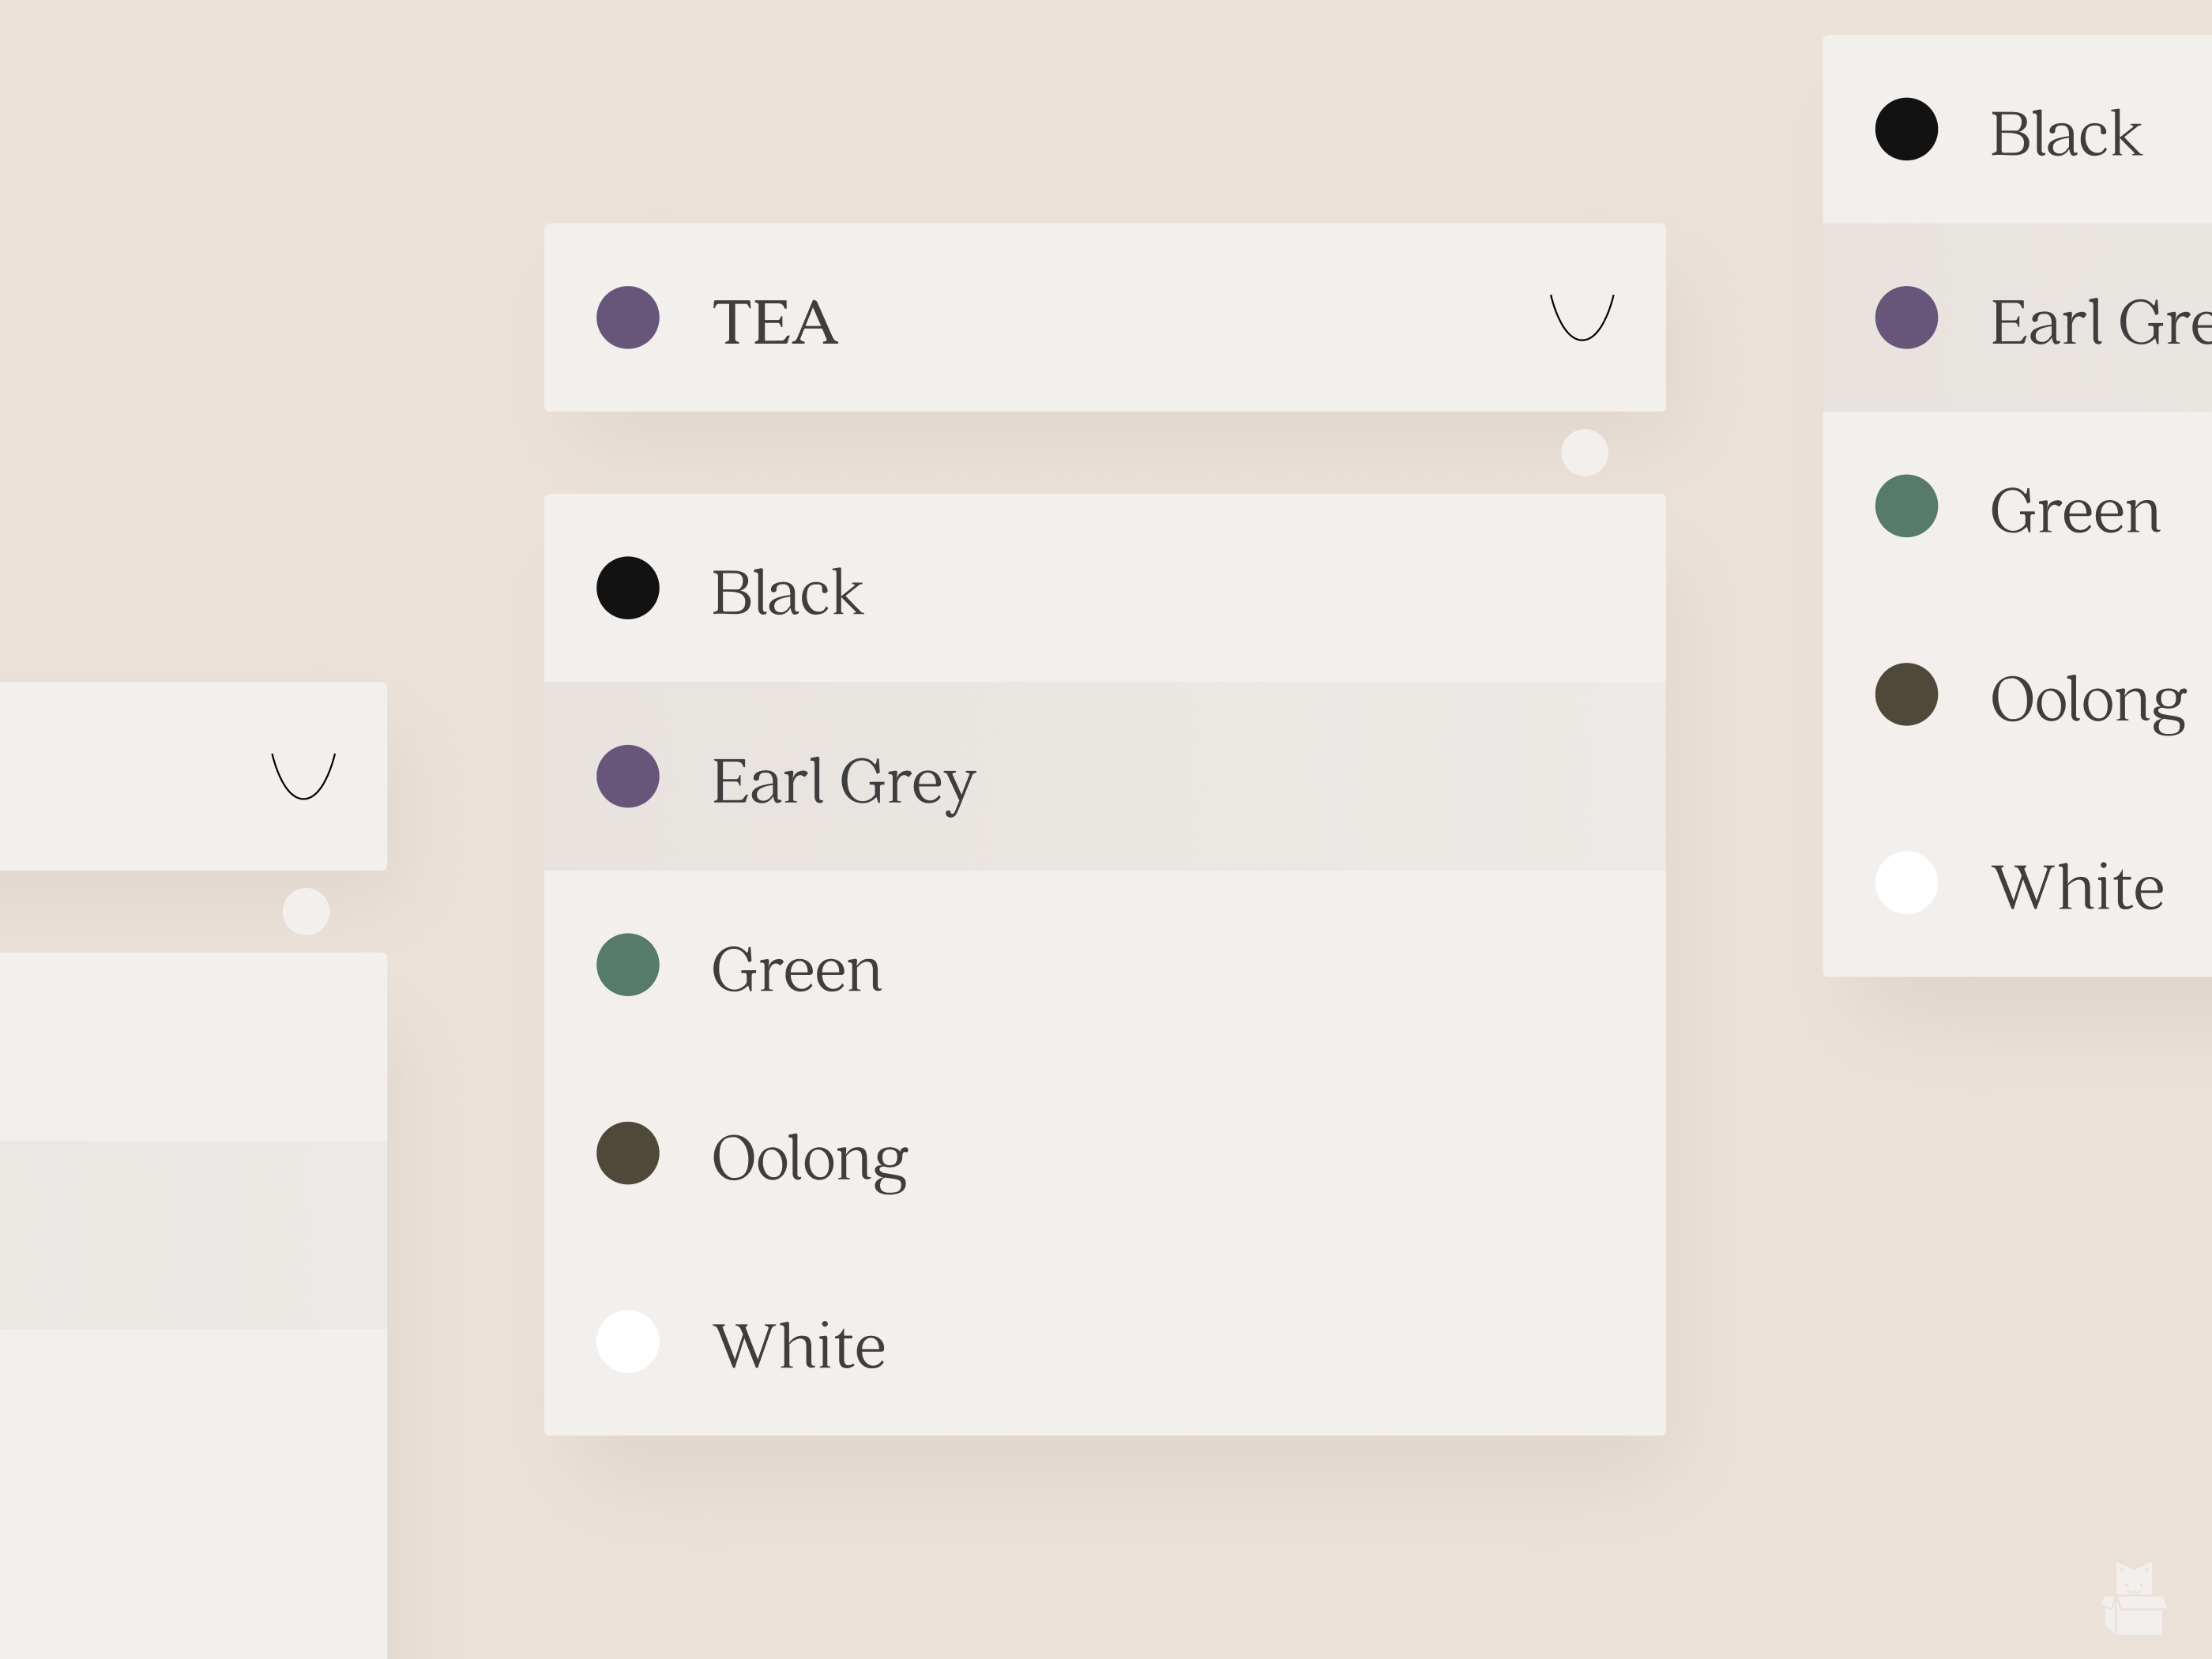This screenshot has width=2212, height=1659.
Task: Select White in the right-side list
Action: [2076, 885]
